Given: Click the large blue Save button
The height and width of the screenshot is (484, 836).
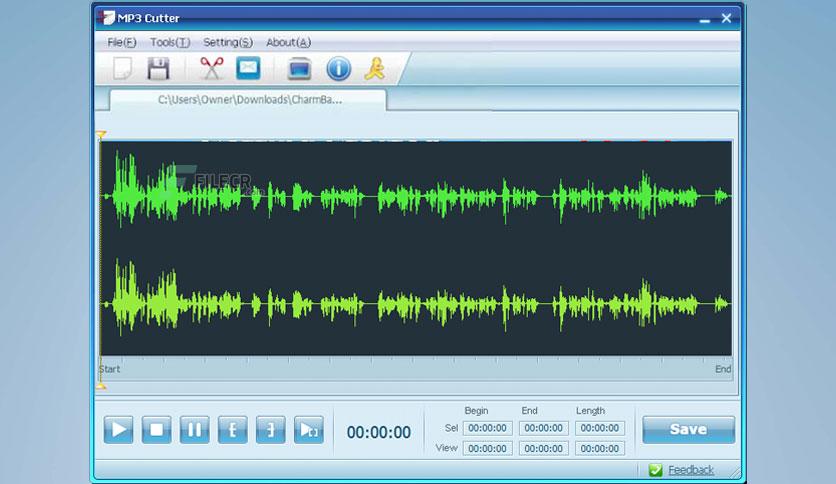Looking at the screenshot, I should (688, 430).
